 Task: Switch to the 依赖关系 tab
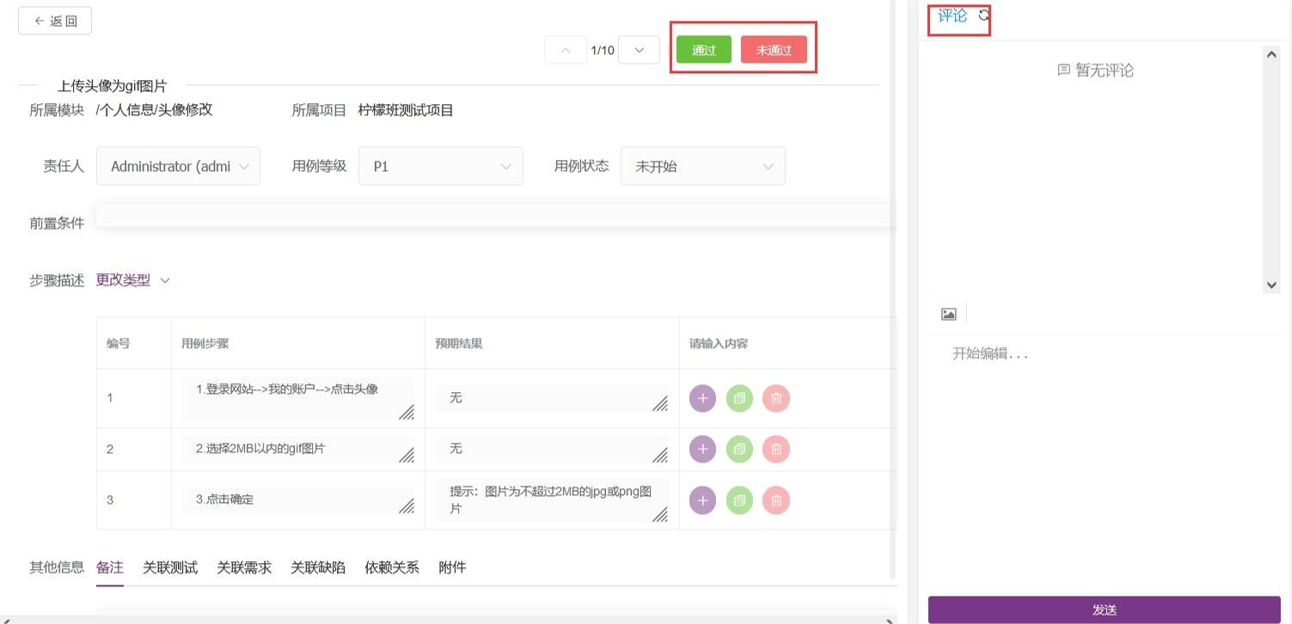click(x=392, y=567)
